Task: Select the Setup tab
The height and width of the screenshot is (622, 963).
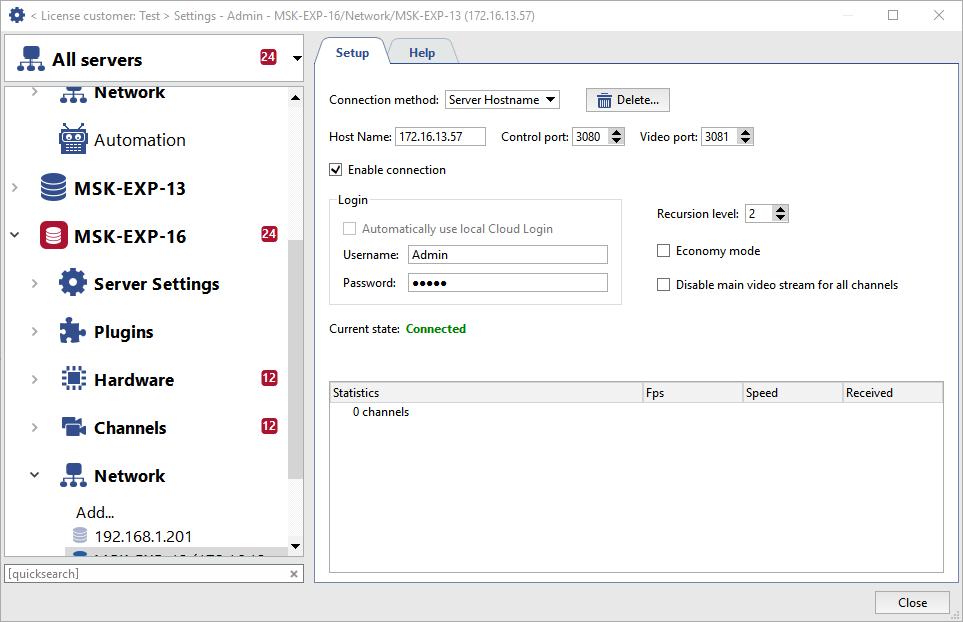Action: [352, 53]
